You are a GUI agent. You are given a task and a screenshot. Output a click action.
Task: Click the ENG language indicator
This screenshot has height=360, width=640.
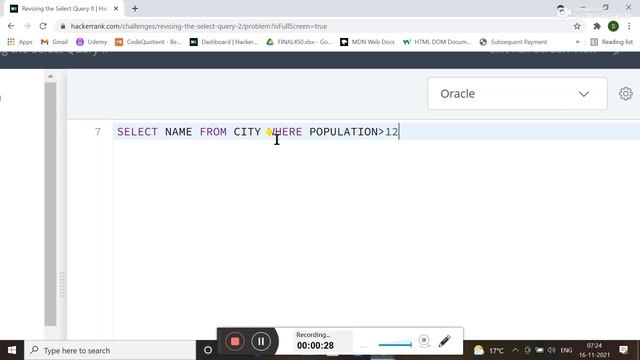pyautogui.click(x=566, y=350)
